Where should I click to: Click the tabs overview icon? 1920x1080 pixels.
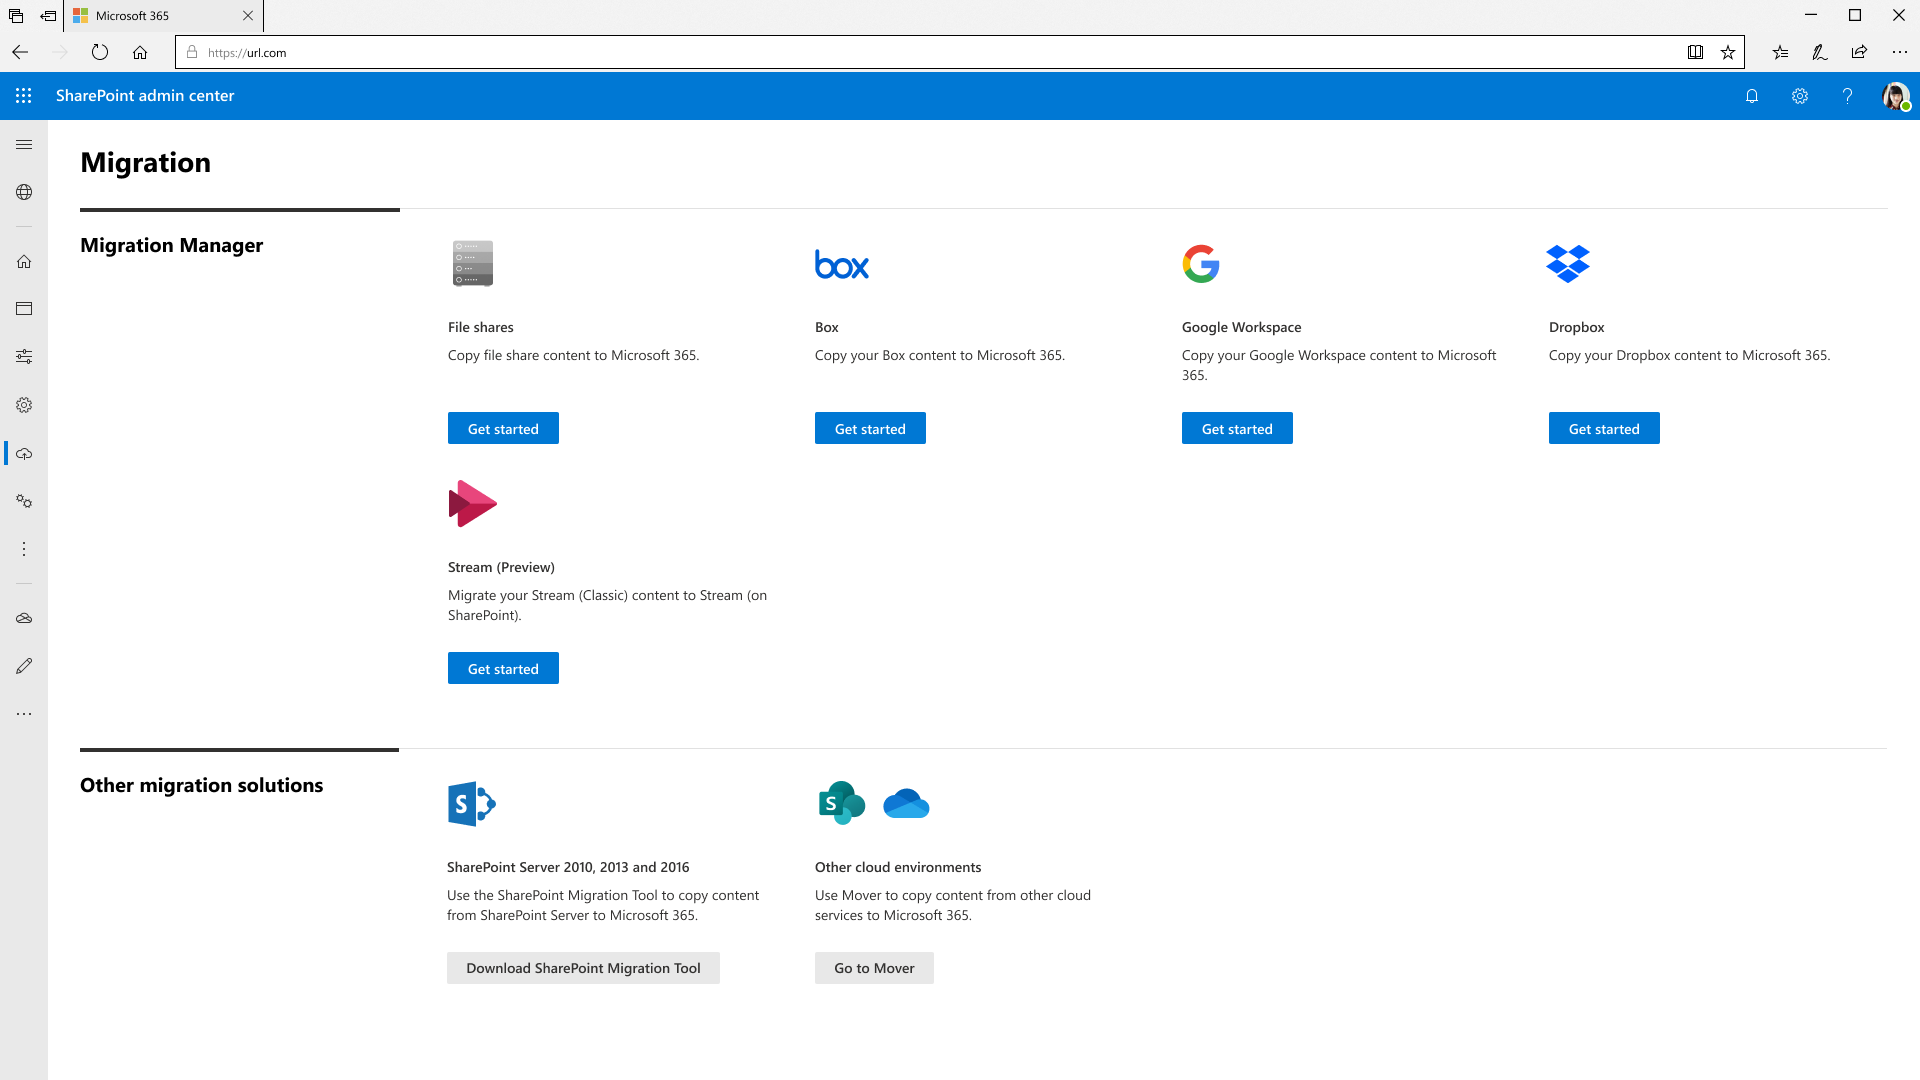pos(16,16)
